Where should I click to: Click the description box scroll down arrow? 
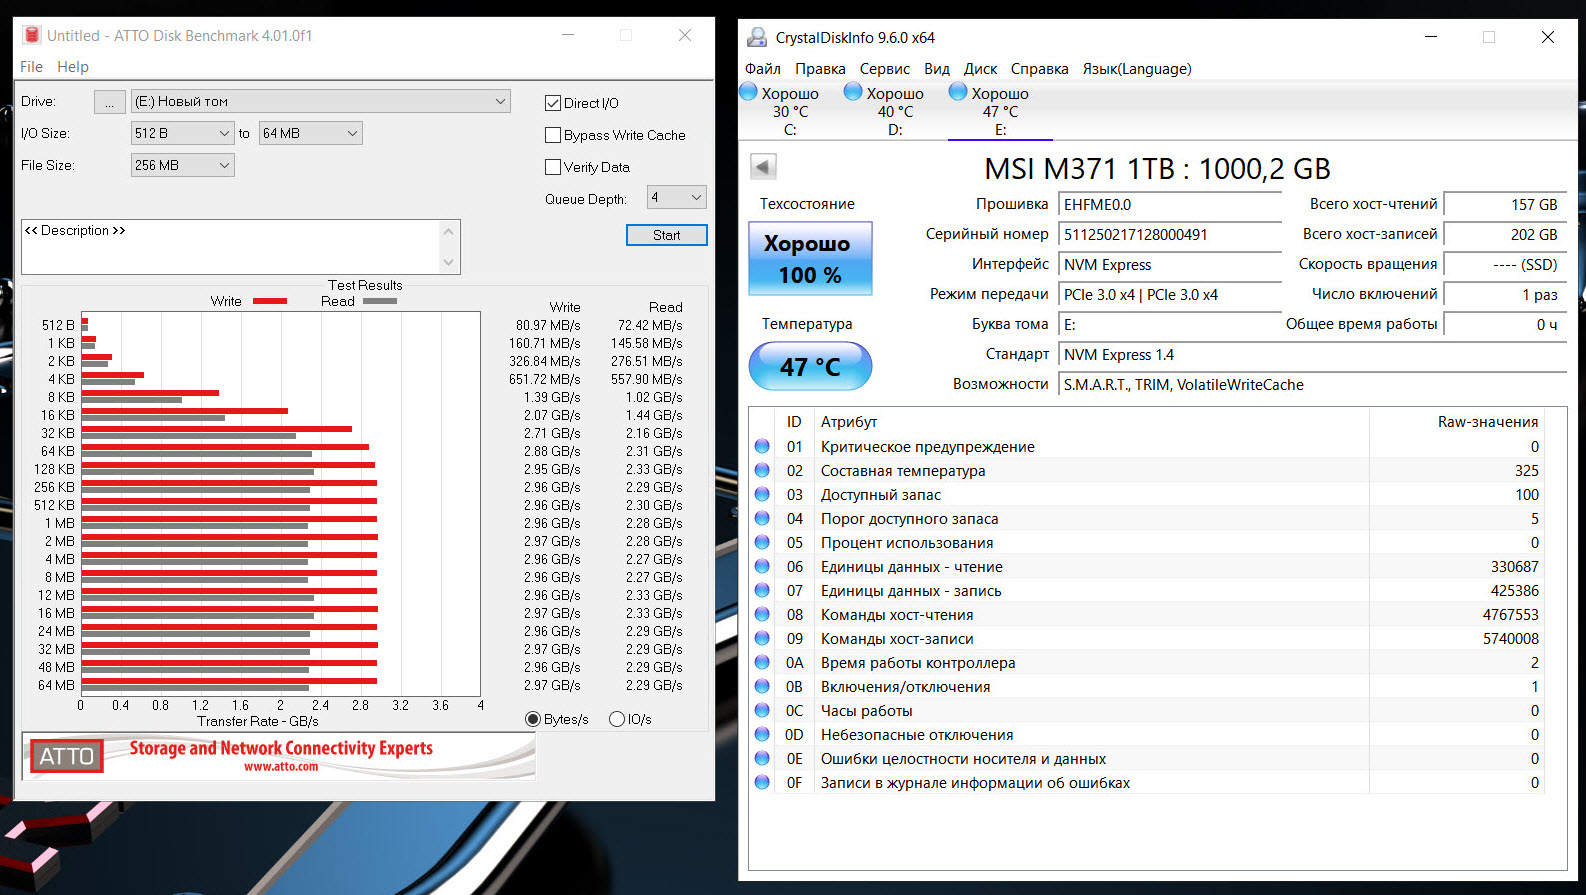coord(449,262)
